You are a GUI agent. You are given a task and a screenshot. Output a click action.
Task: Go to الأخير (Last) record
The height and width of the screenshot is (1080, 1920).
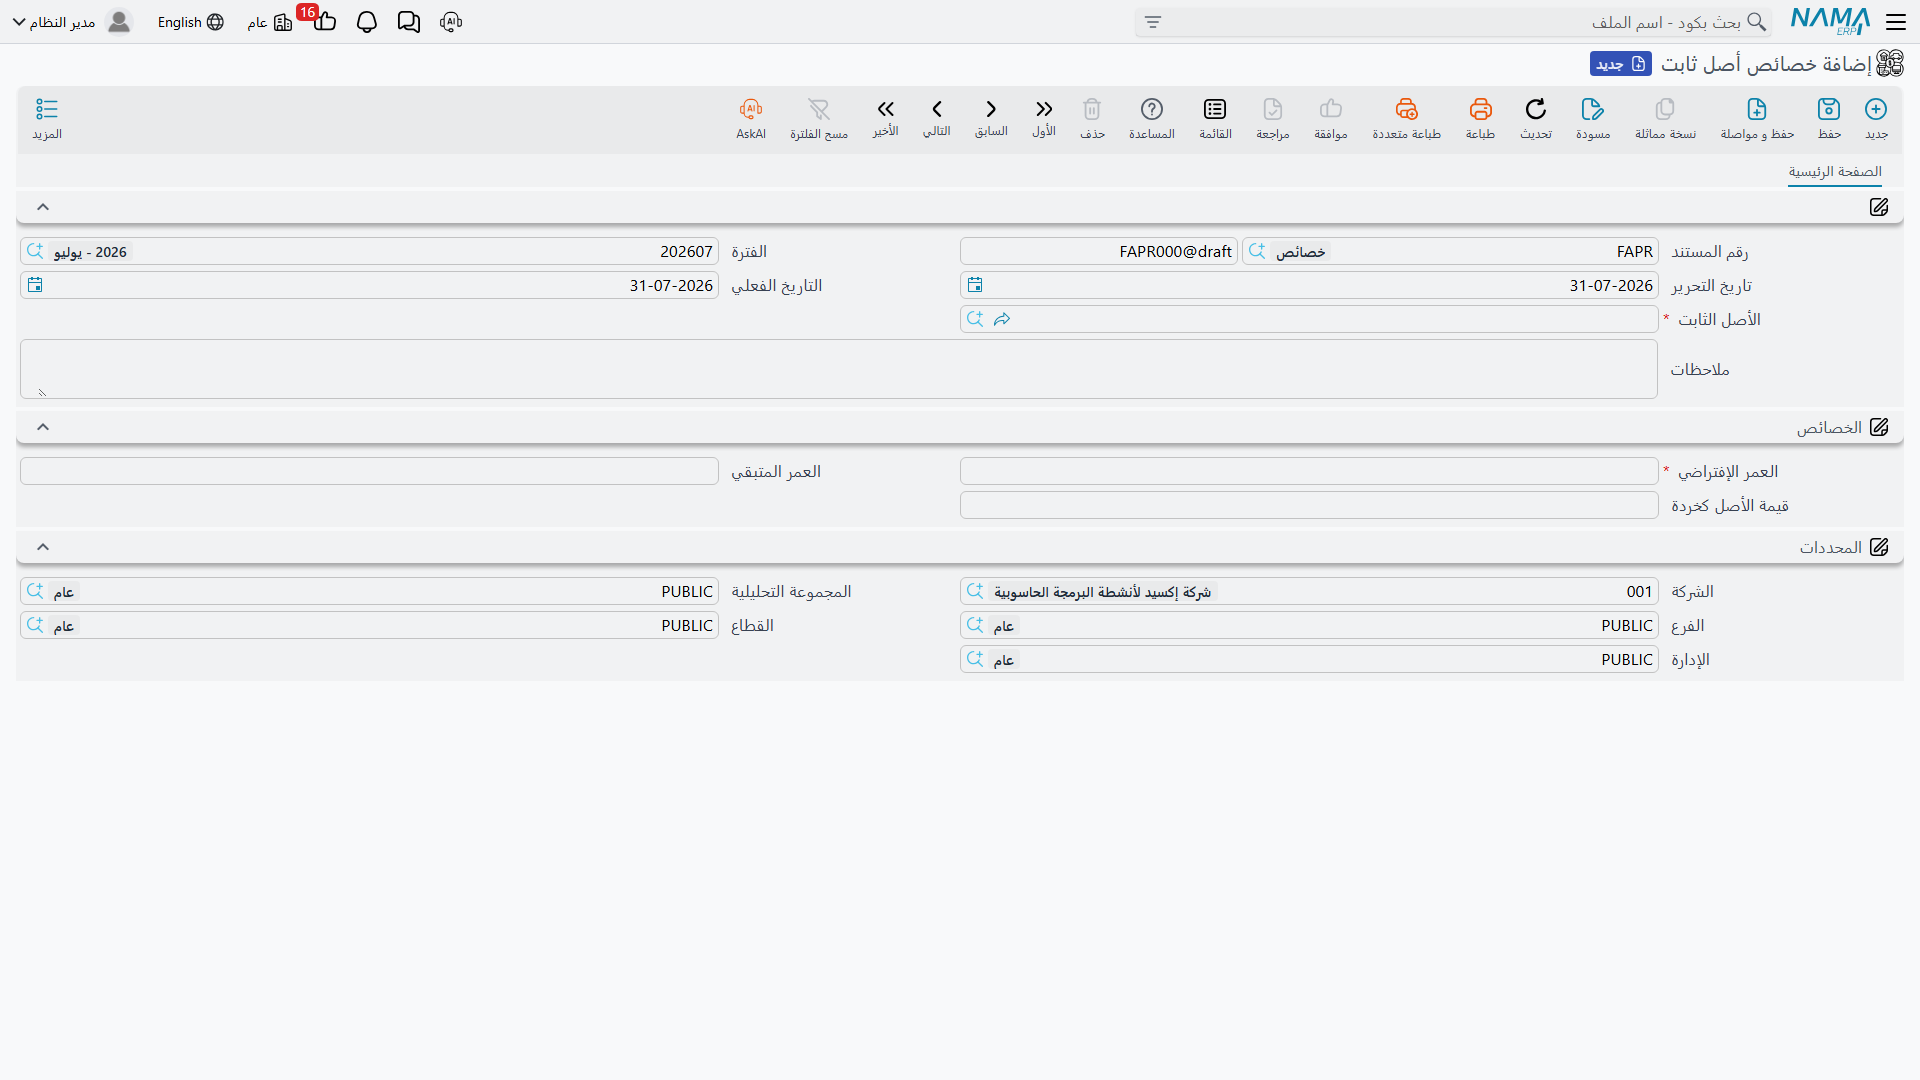coord(885,109)
